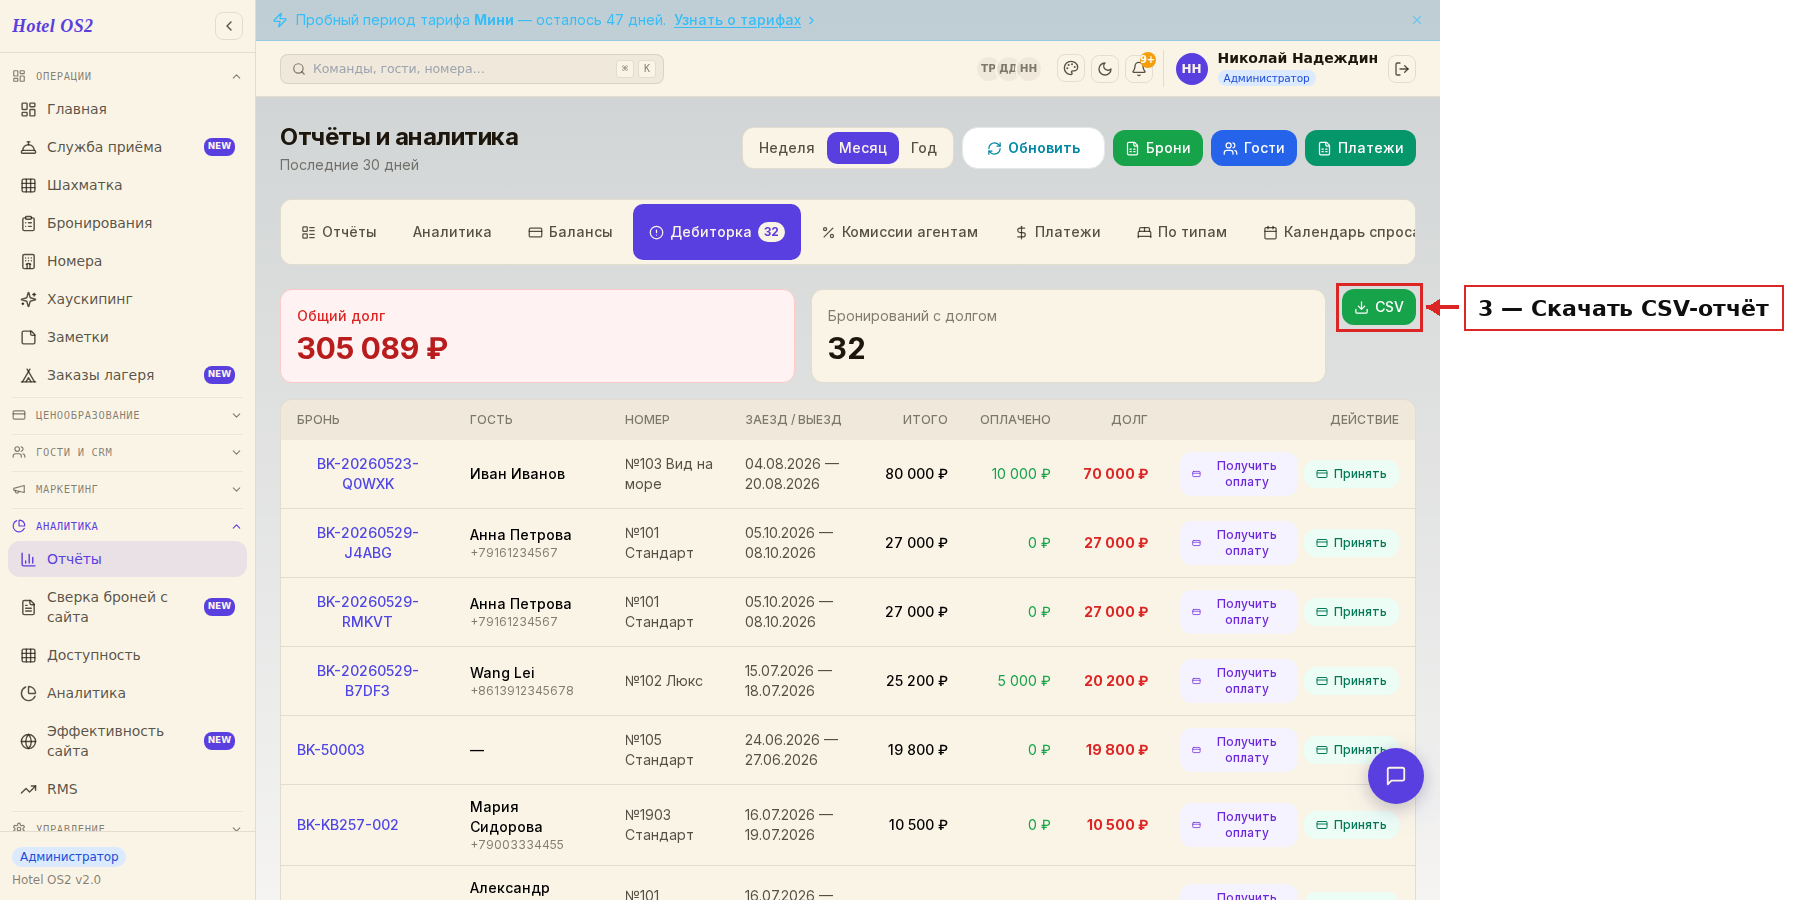Focus the Команды, гости, номера search field
The height and width of the screenshot is (900, 1807).
pyautogui.click(x=472, y=69)
